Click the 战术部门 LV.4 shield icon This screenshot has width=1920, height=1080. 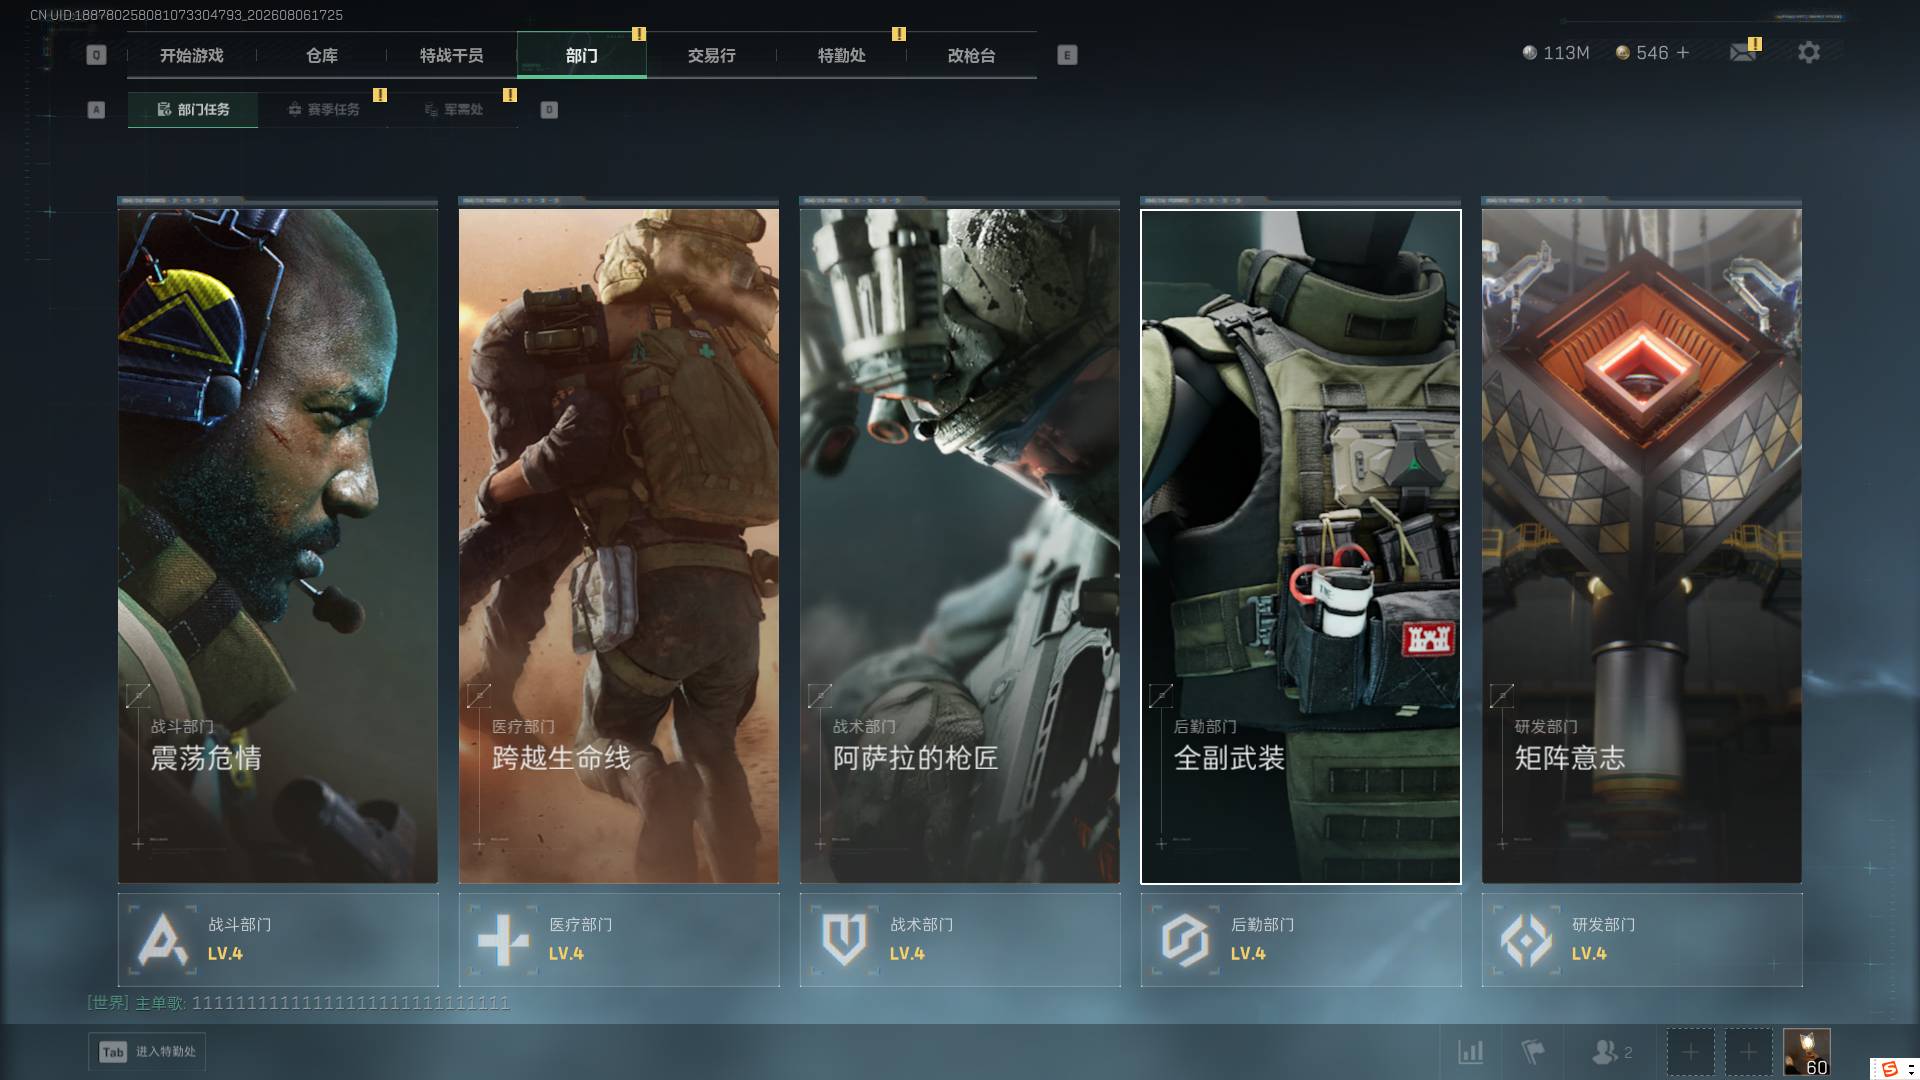[x=844, y=940]
